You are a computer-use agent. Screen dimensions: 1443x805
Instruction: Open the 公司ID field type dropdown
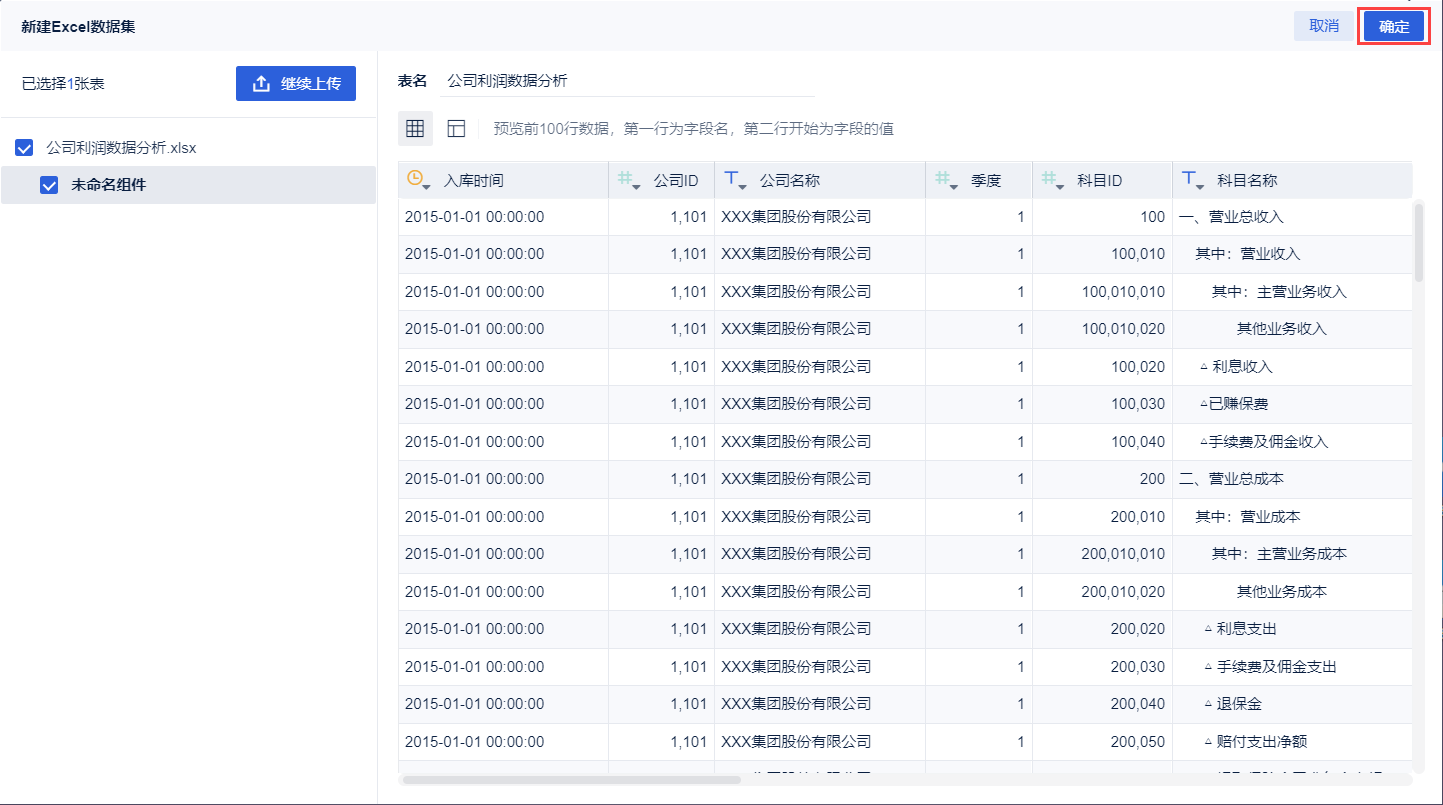tap(629, 180)
